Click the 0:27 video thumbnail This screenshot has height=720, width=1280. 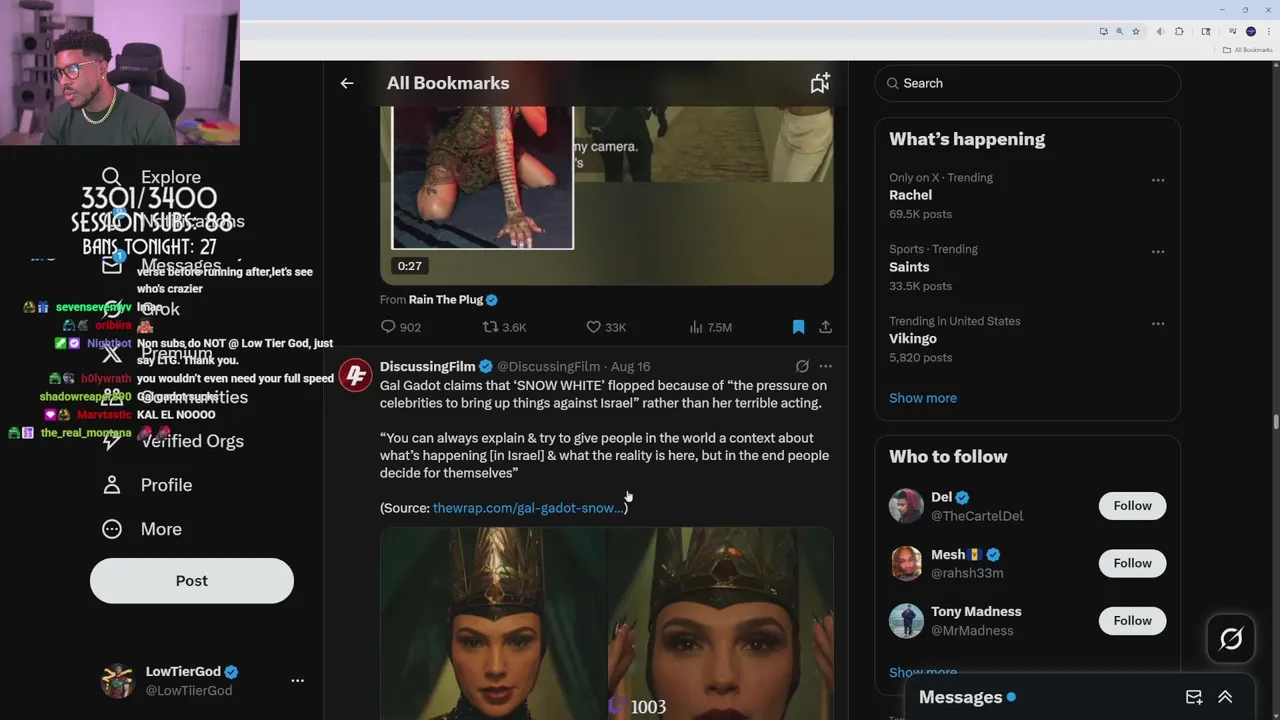(x=606, y=196)
